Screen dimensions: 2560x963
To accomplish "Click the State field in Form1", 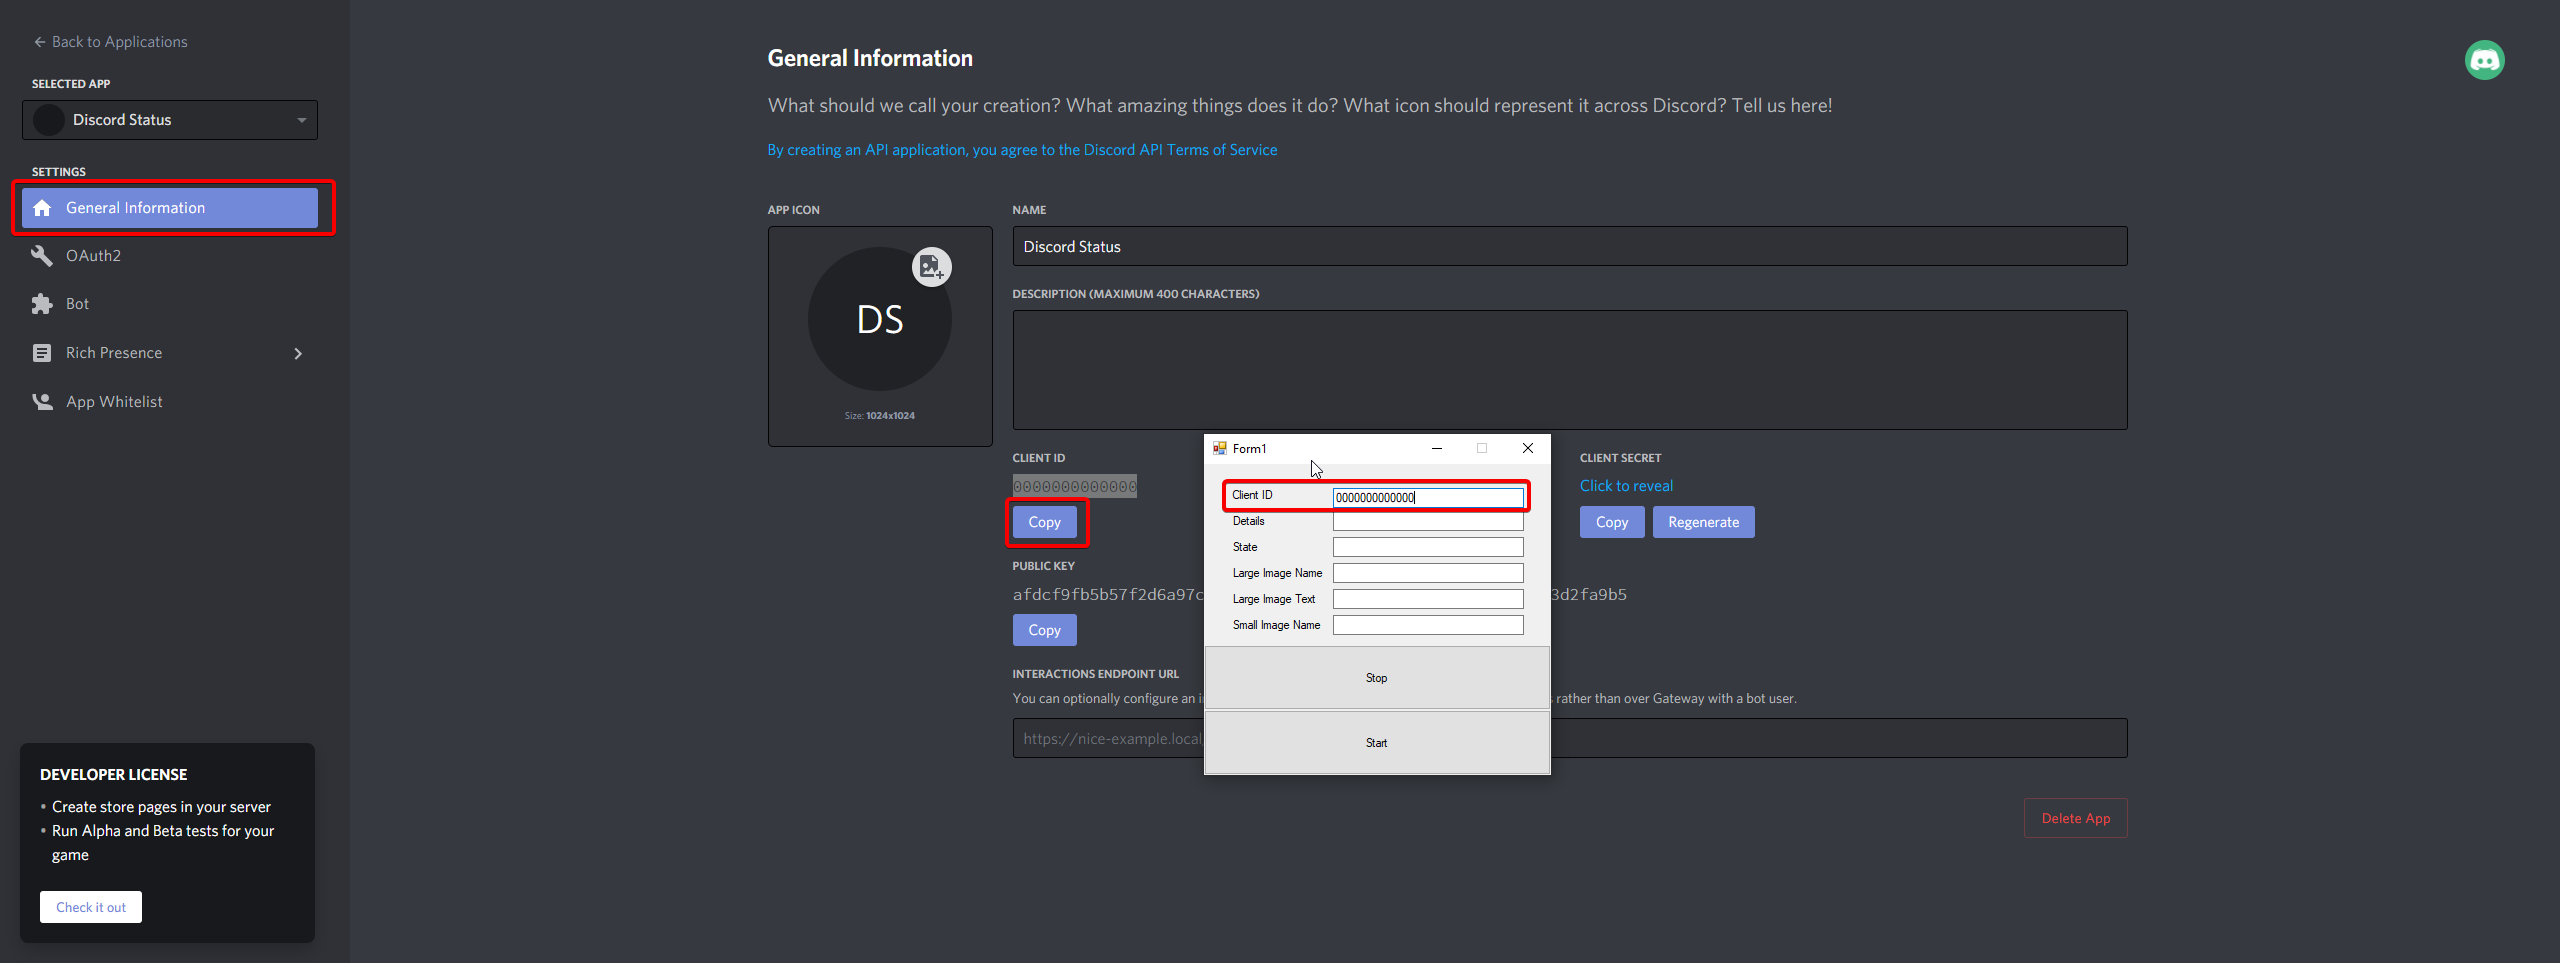I will click(1428, 547).
